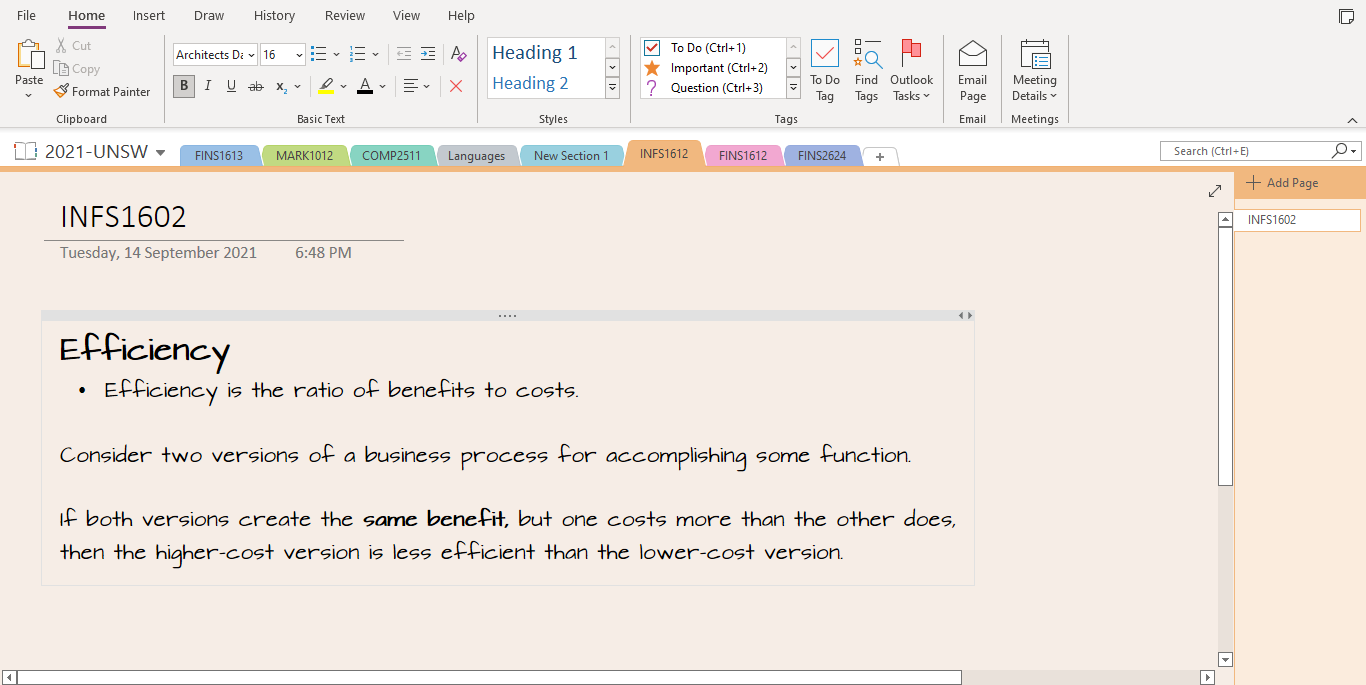Expand the Tags gallery more arrow
The width and height of the screenshot is (1366, 685).
pyautogui.click(x=794, y=88)
